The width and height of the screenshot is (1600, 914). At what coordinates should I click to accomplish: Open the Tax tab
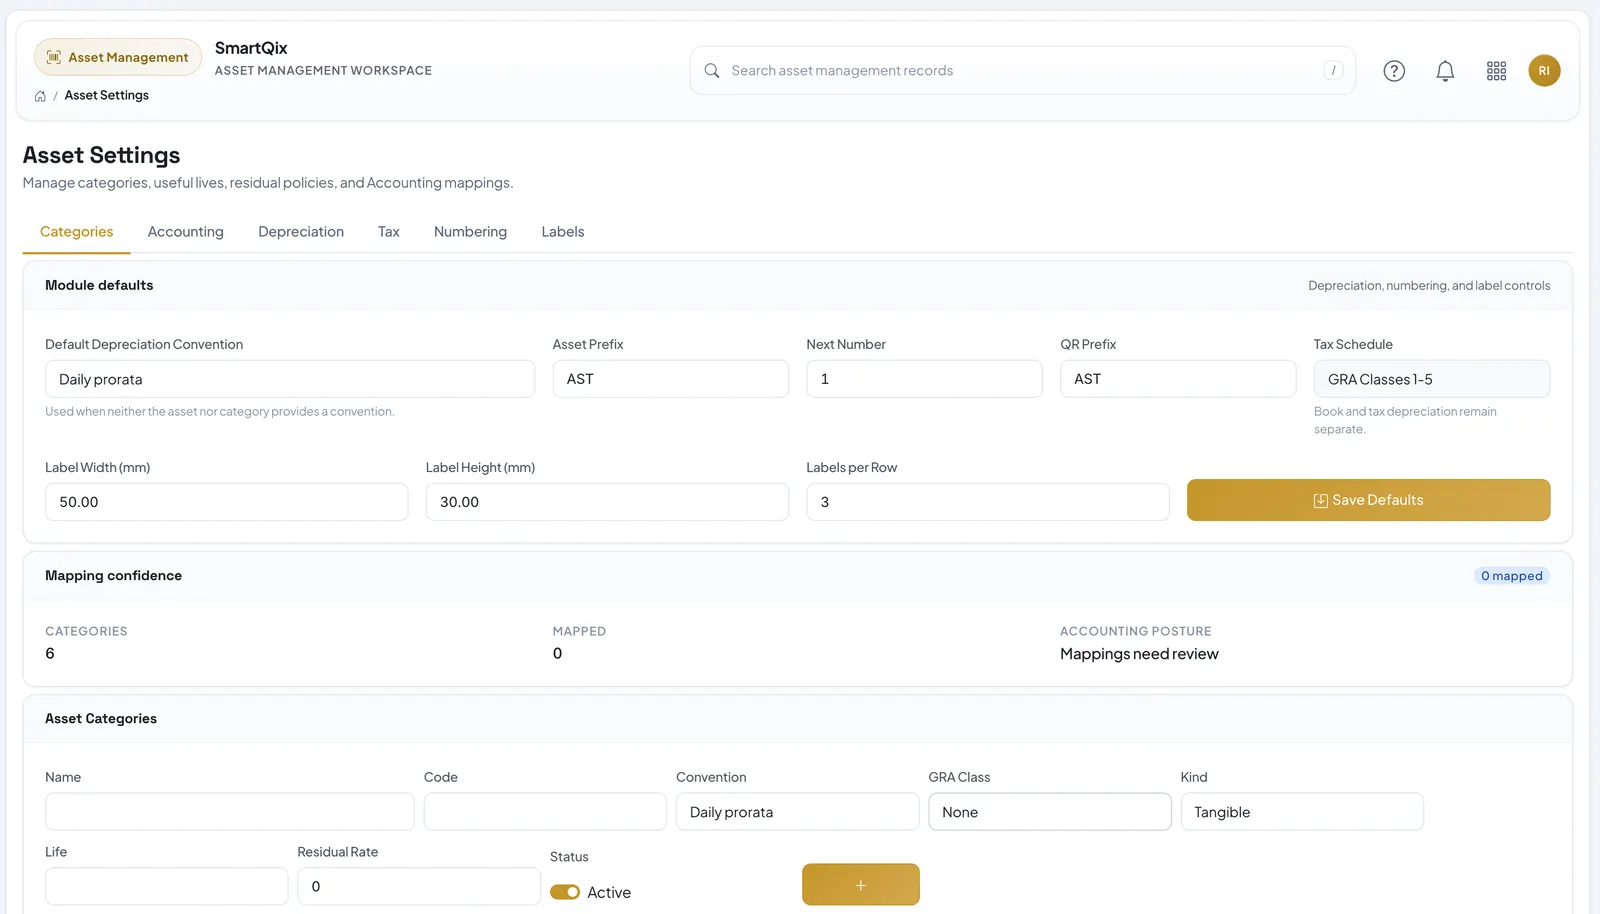389,232
